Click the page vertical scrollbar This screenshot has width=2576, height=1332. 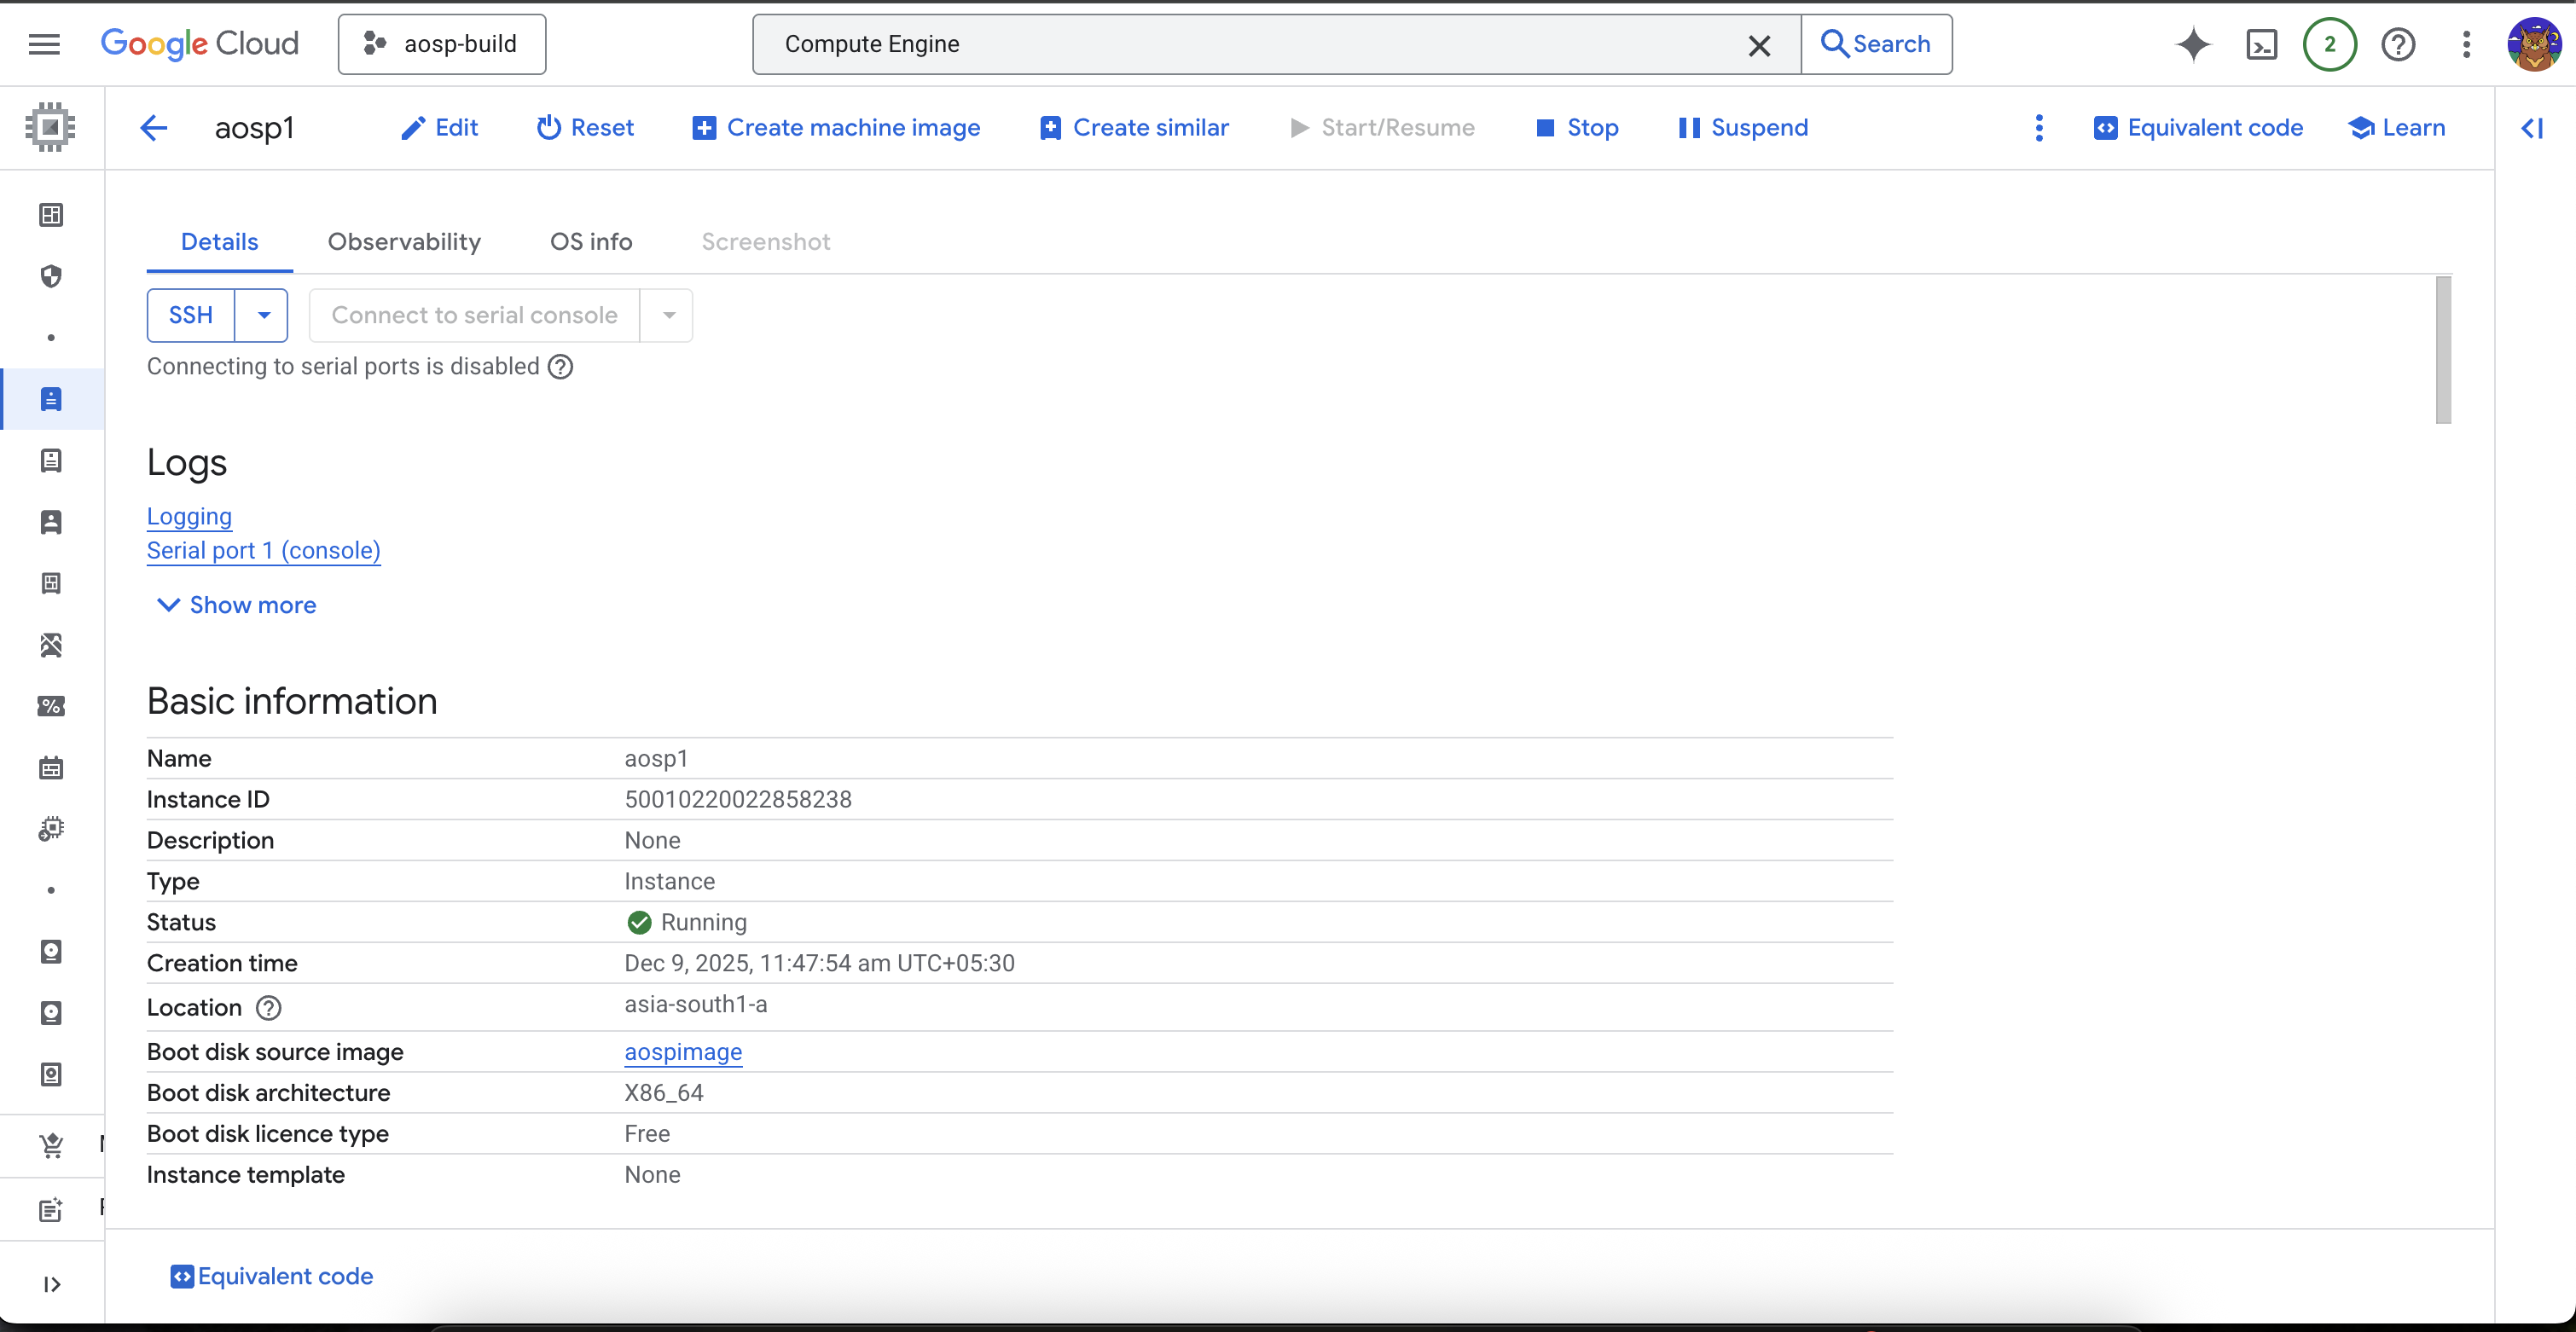[x=2443, y=350]
